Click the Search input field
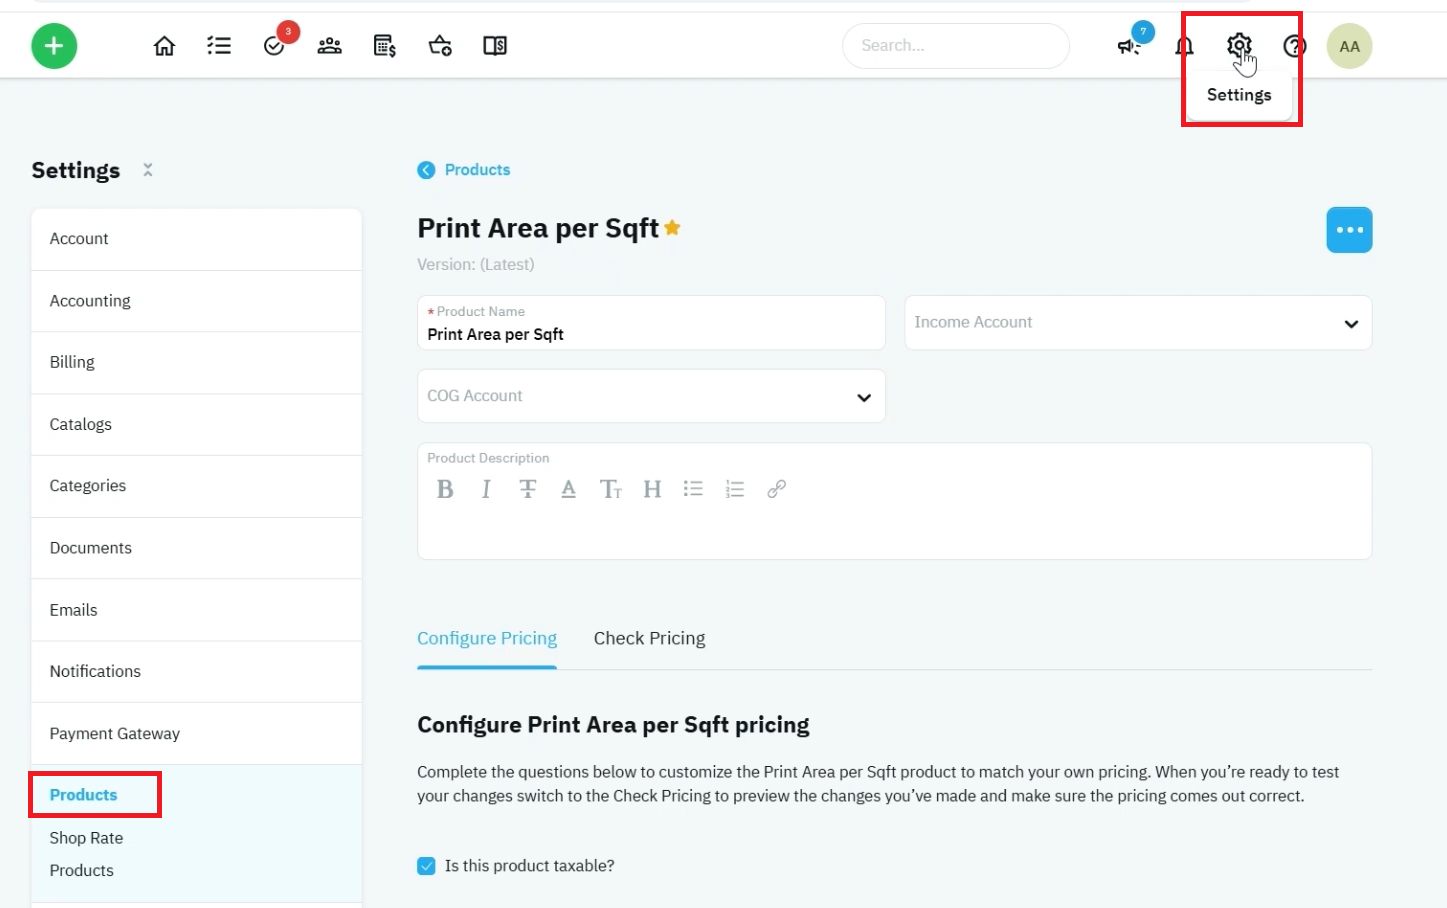 (x=956, y=46)
